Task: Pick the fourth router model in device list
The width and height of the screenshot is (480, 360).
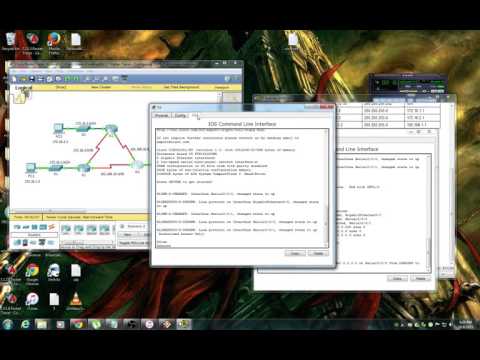Action: [x=104, y=229]
